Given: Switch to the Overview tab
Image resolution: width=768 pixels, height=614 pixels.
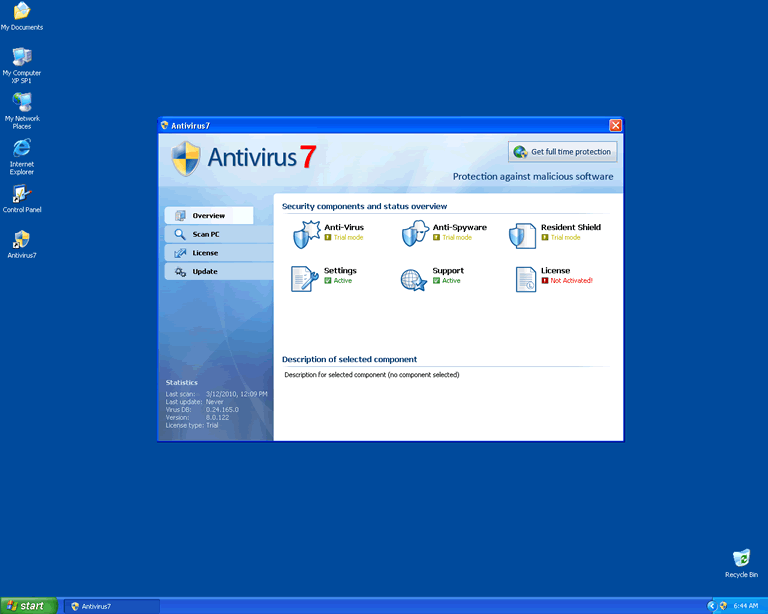Looking at the screenshot, I should 209,216.
